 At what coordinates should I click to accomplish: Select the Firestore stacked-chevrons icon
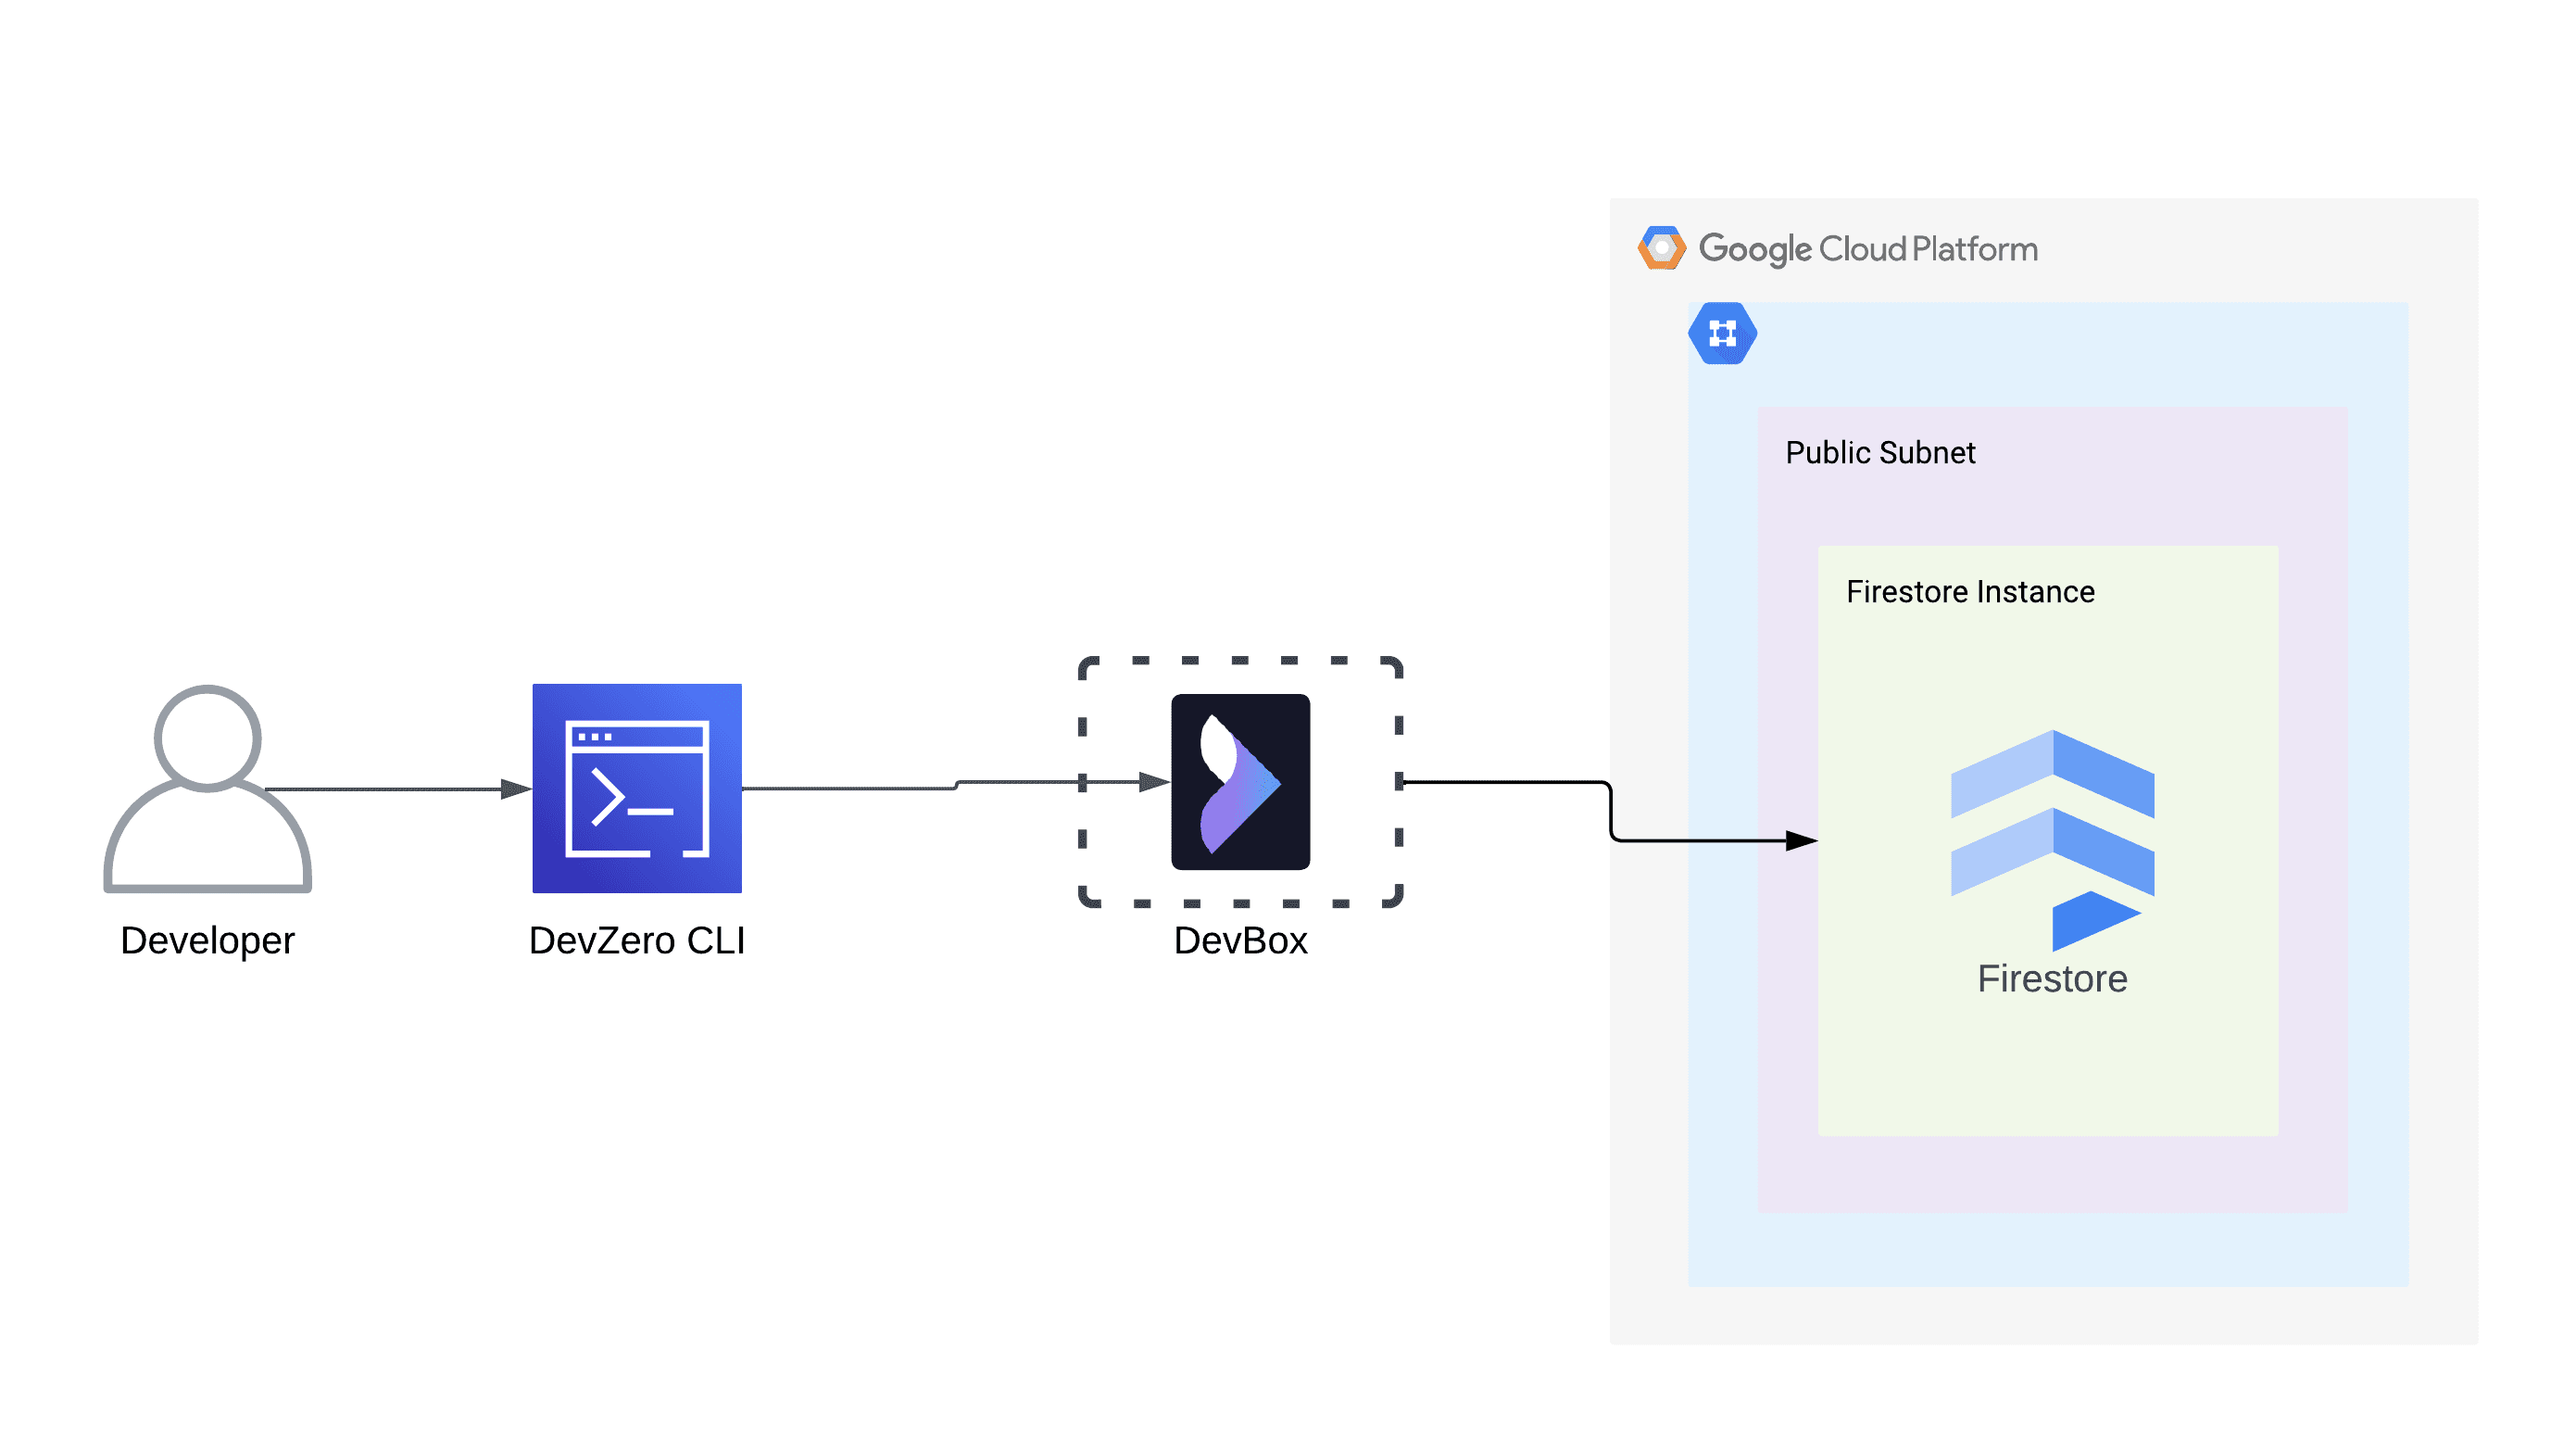[2052, 840]
